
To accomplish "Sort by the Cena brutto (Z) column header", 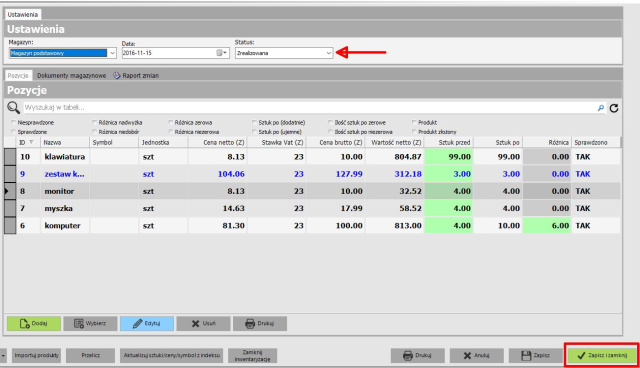I will 336,142.
